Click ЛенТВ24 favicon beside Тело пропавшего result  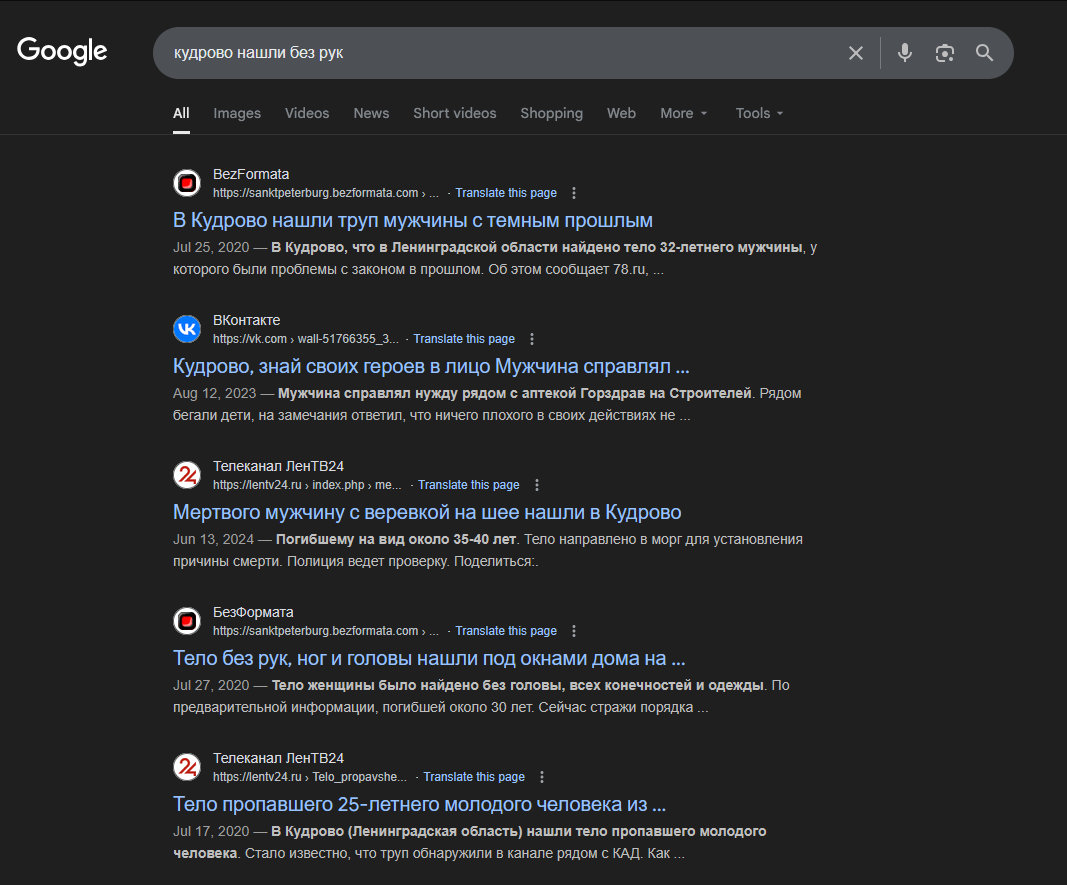click(187, 767)
